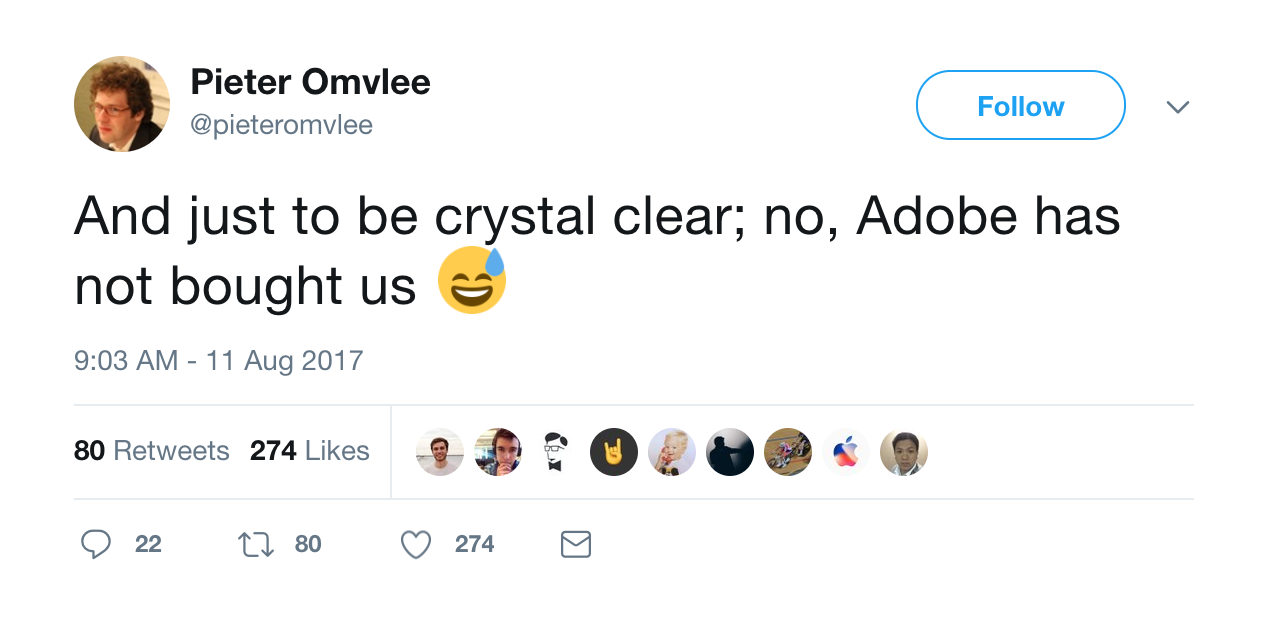View the 80 Retweets list
Viewport: 1270px width, 618px height.
tap(151, 451)
